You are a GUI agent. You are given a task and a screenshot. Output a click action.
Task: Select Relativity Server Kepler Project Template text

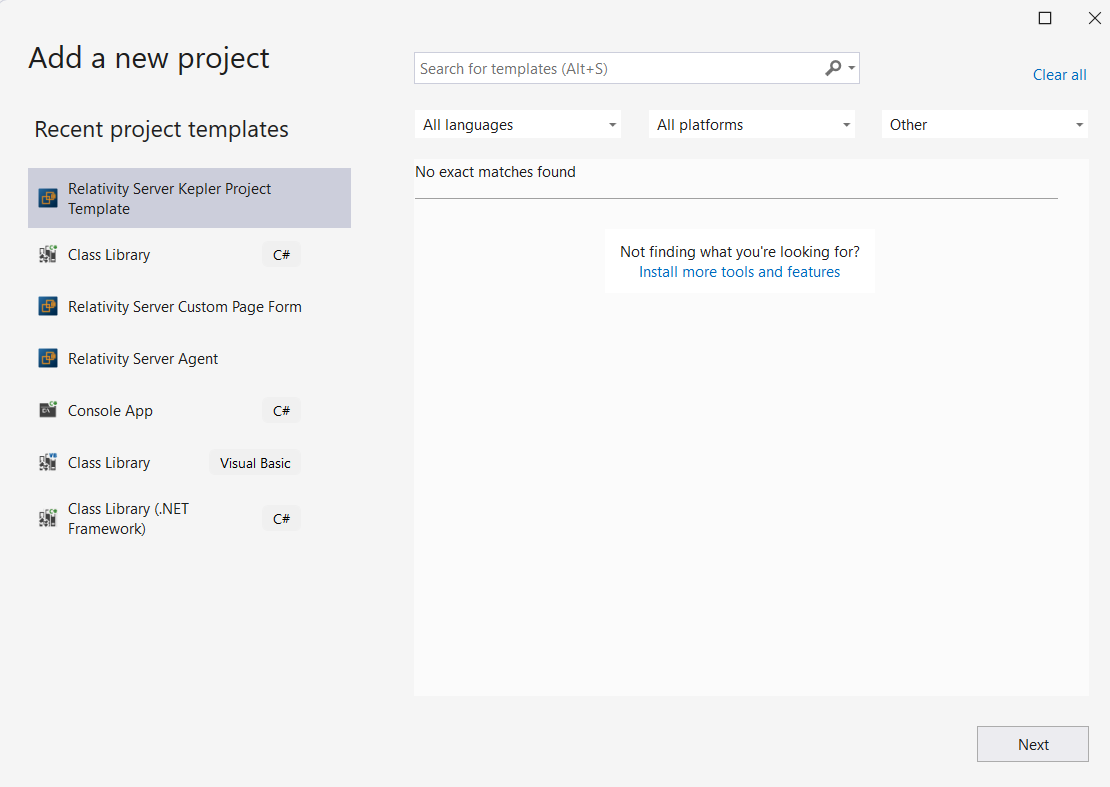[x=169, y=198]
